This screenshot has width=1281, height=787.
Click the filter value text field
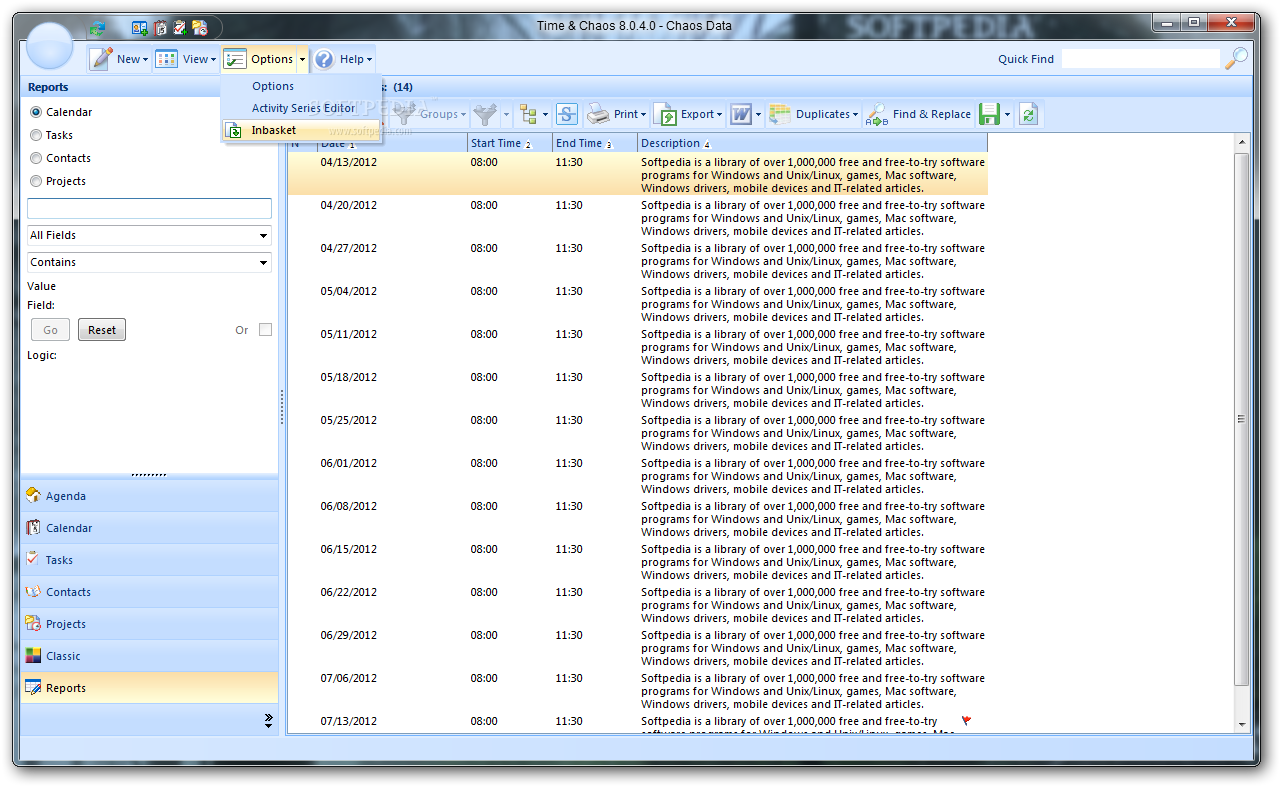(149, 208)
